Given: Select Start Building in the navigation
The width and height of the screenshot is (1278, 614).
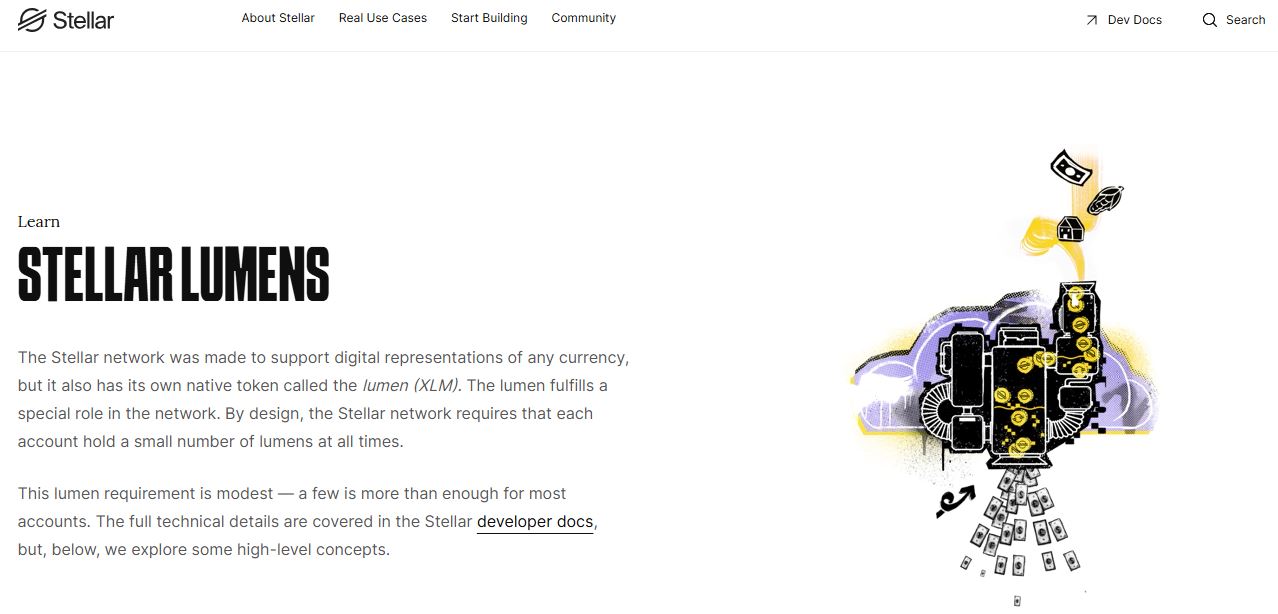Looking at the screenshot, I should [489, 18].
